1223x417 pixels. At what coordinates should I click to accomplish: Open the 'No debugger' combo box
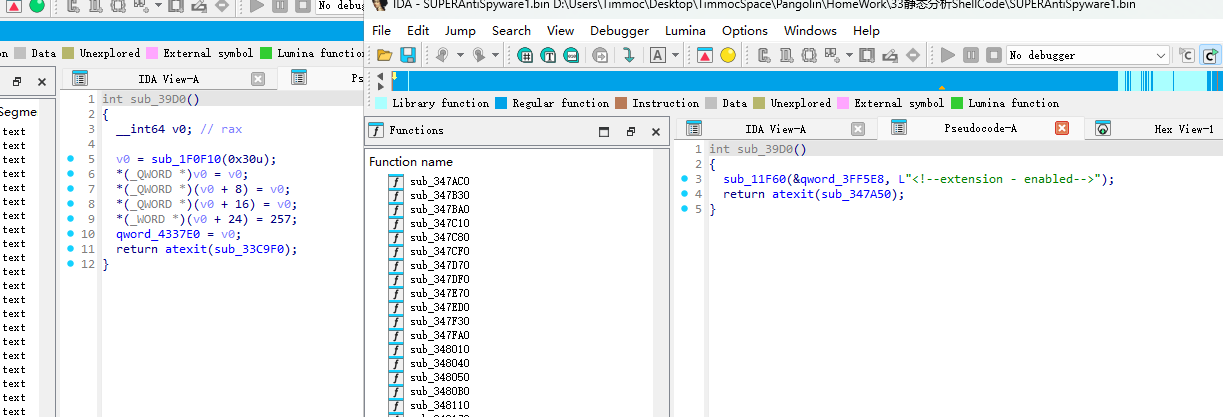point(1087,55)
